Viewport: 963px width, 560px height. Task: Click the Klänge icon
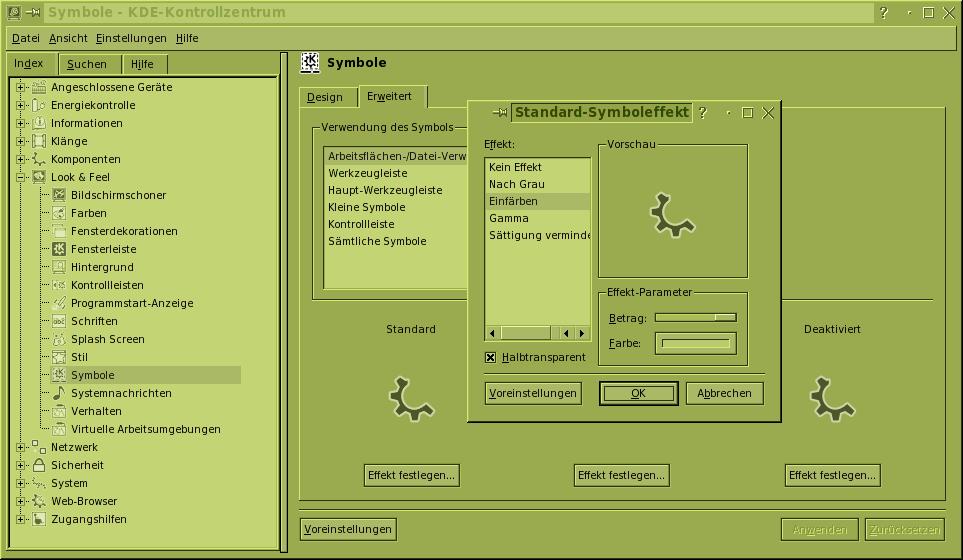[x=39, y=141]
